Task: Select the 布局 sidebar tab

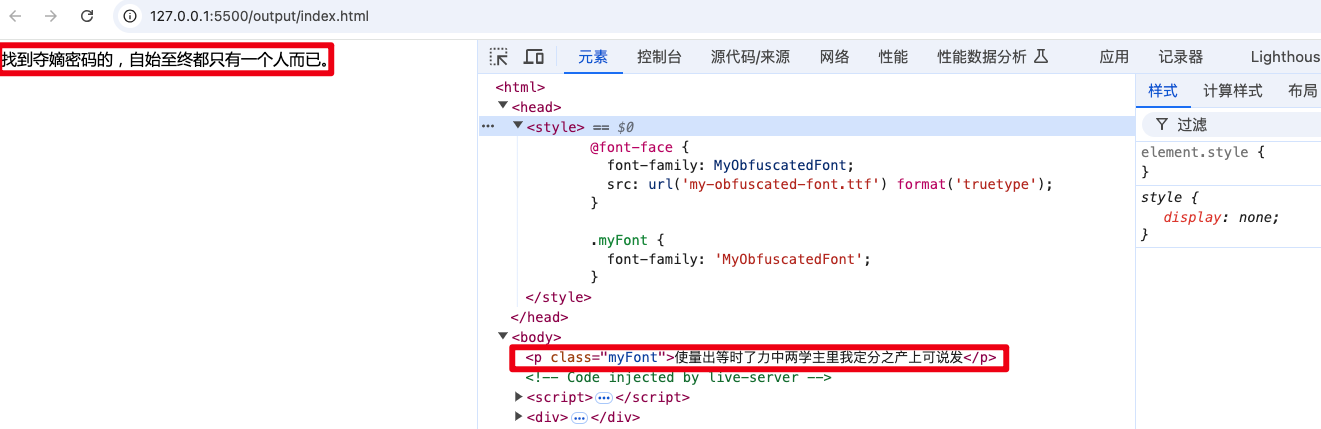Action: pos(1302,91)
